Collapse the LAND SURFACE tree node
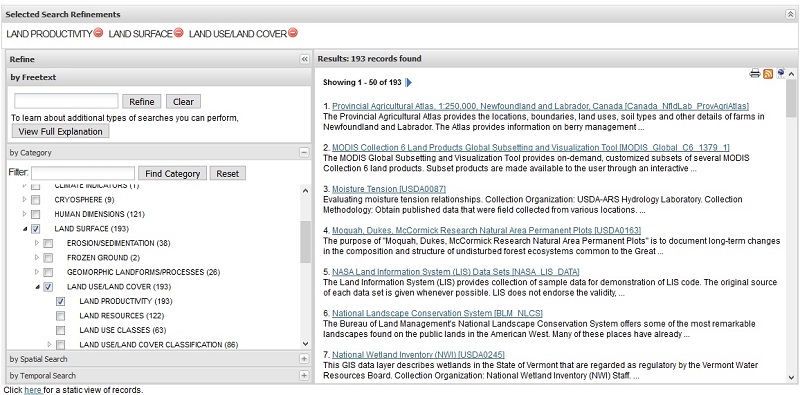 click(24, 229)
